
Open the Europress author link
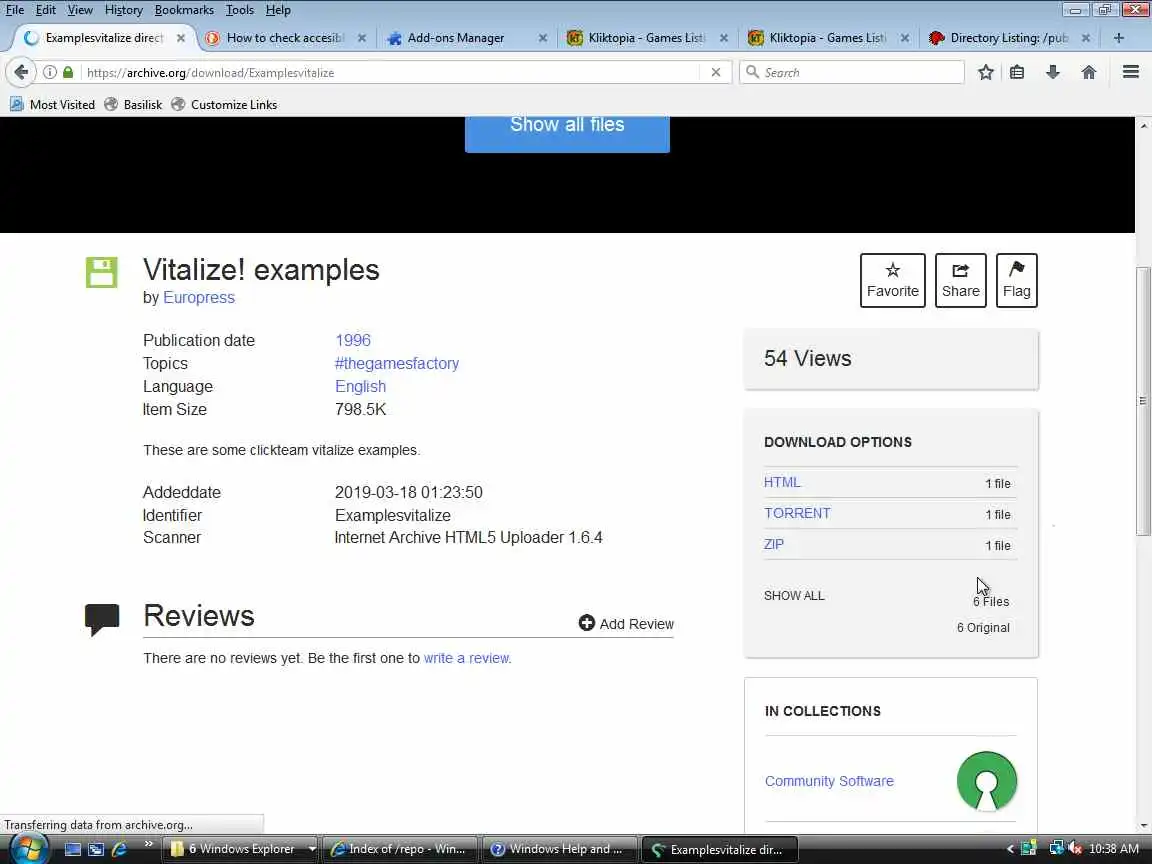click(x=199, y=298)
